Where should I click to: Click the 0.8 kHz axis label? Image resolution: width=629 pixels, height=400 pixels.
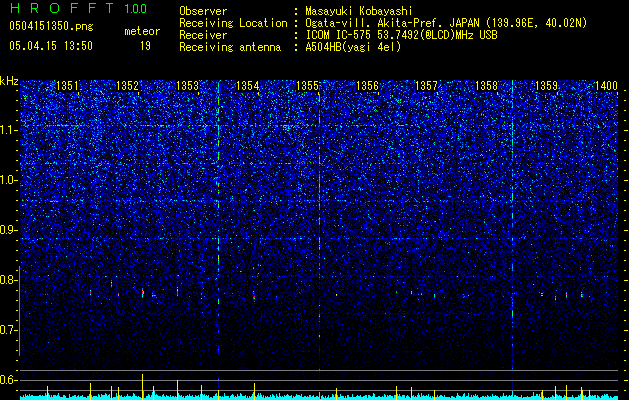coord(9,280)
